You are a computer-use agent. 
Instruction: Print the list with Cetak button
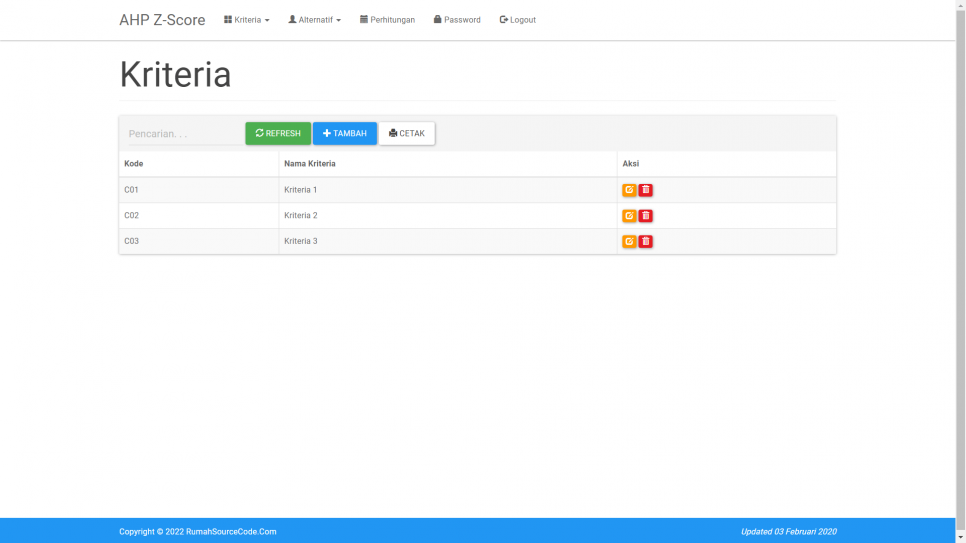pos(407,133)
